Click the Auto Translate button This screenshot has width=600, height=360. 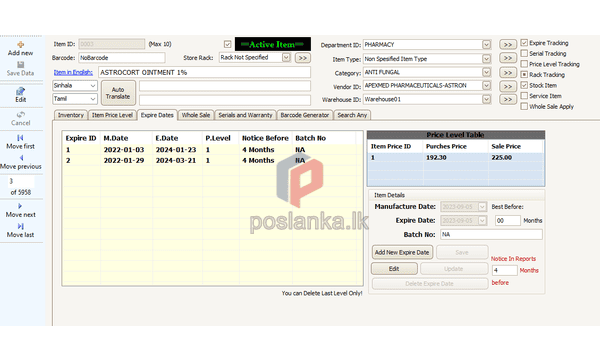pyautogui.click(x=118, y=93)
